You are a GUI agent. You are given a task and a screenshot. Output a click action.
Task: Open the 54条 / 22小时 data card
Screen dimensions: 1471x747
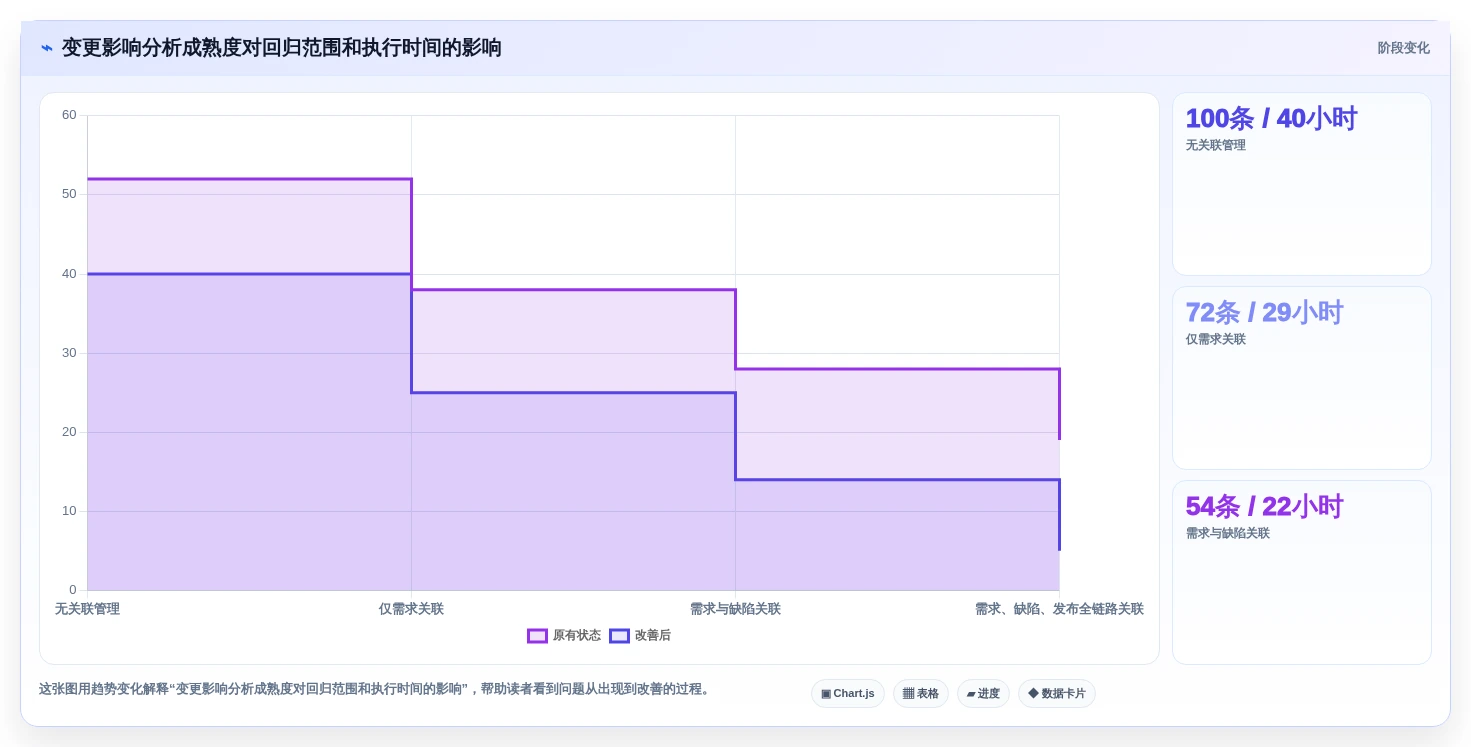[x=1302, y=572]
